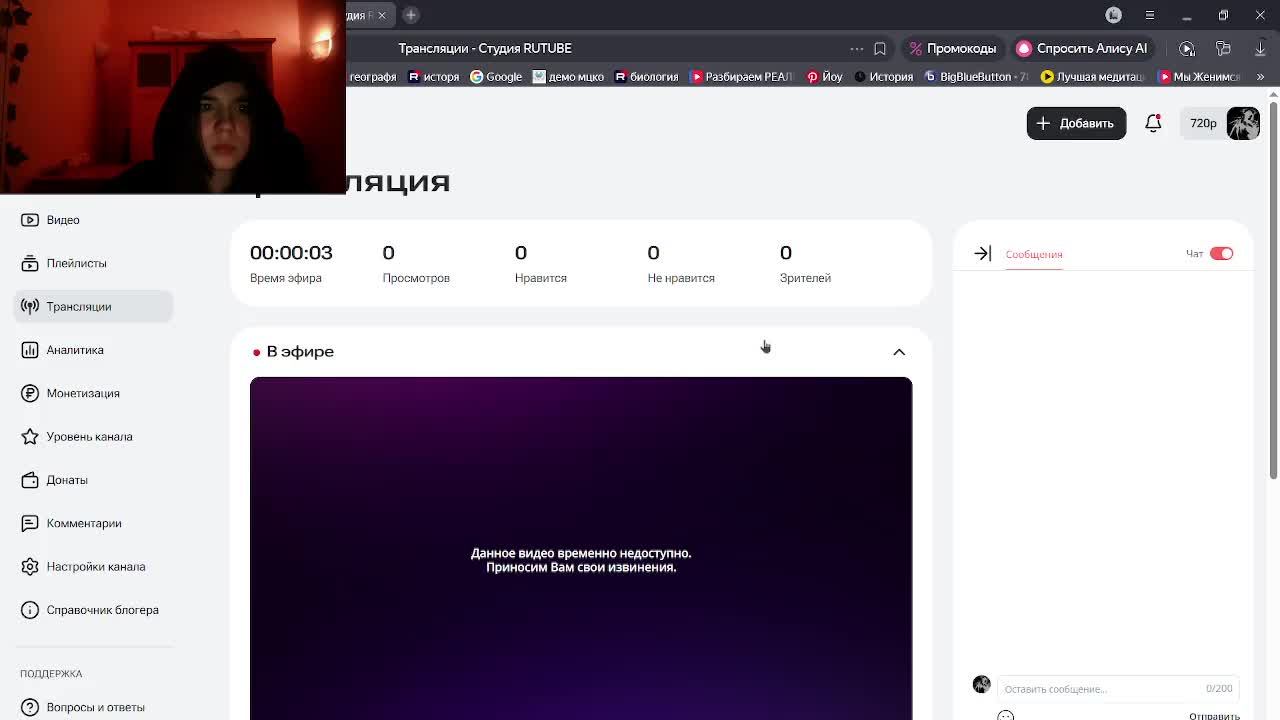This screenshot has height=720, width=1280.
Task: Open the BigBlueButton bookmark
Action: 975,76
